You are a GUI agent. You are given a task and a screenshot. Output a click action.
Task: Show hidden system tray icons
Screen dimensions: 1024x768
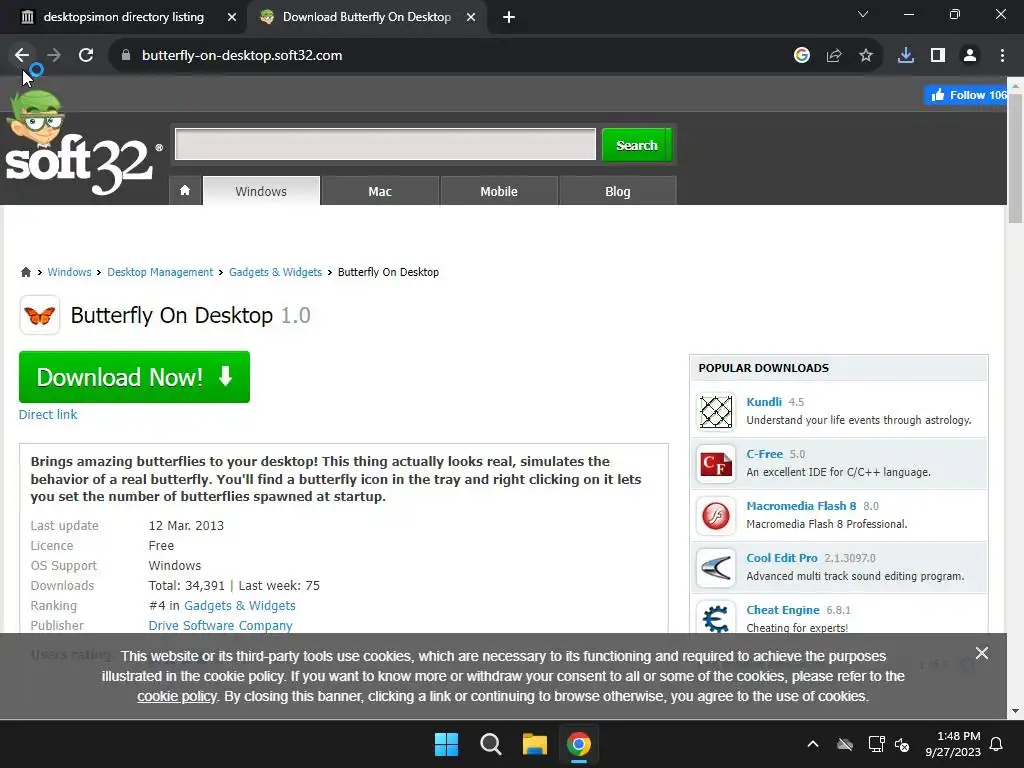pos(813,744)
